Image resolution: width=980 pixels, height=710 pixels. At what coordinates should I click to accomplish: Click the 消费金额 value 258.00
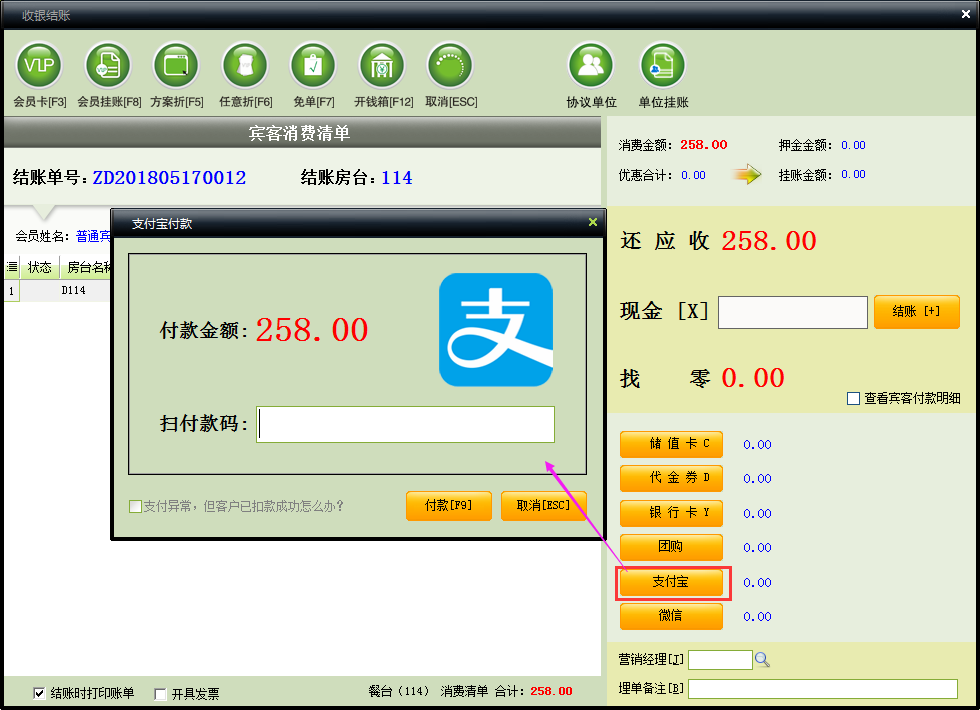click(704, 145)
